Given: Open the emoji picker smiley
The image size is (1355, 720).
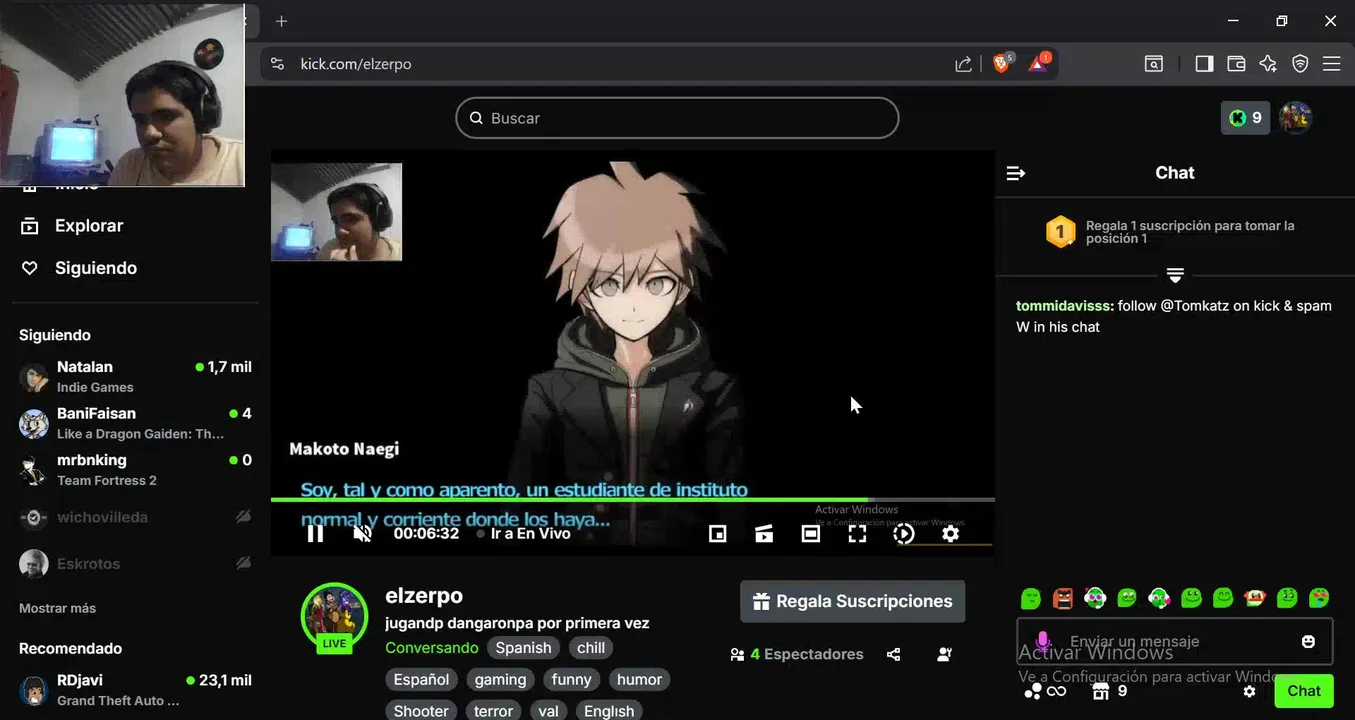Looking at the screenshot, I should [1308, 641].
